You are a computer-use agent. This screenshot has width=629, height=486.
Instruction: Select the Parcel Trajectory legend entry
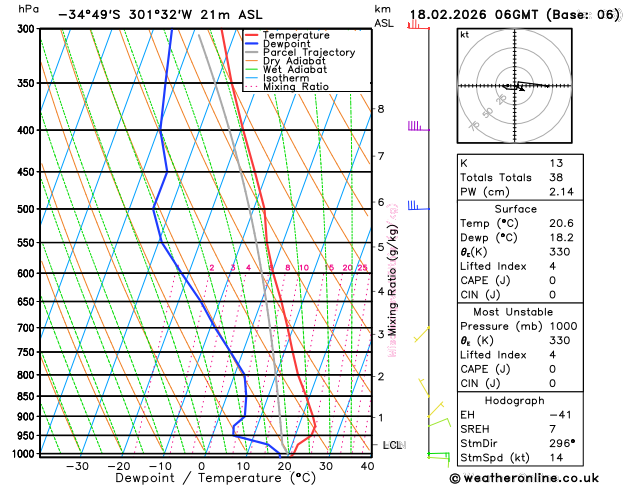(x=300, y=53)
